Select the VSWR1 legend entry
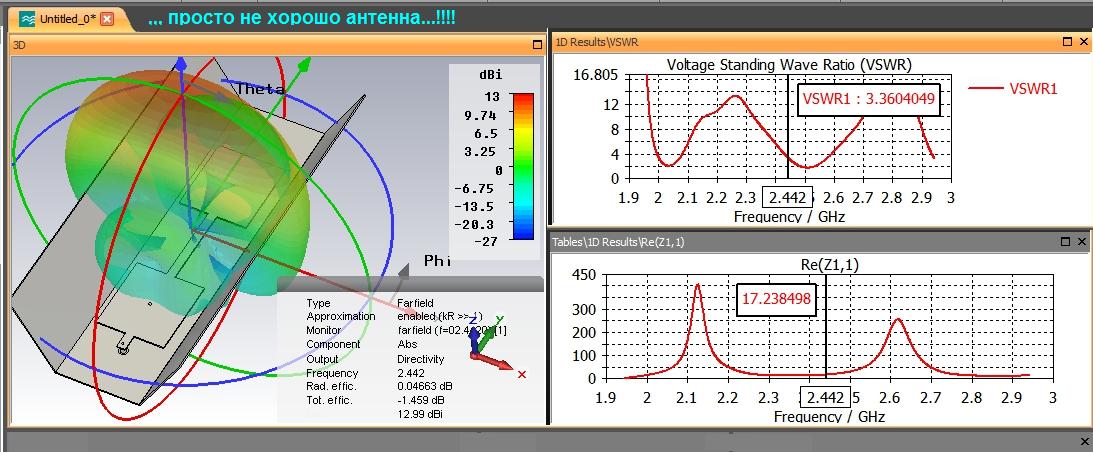The width and height of the screenshot is (1093, 452). (x=1014, y=89)
